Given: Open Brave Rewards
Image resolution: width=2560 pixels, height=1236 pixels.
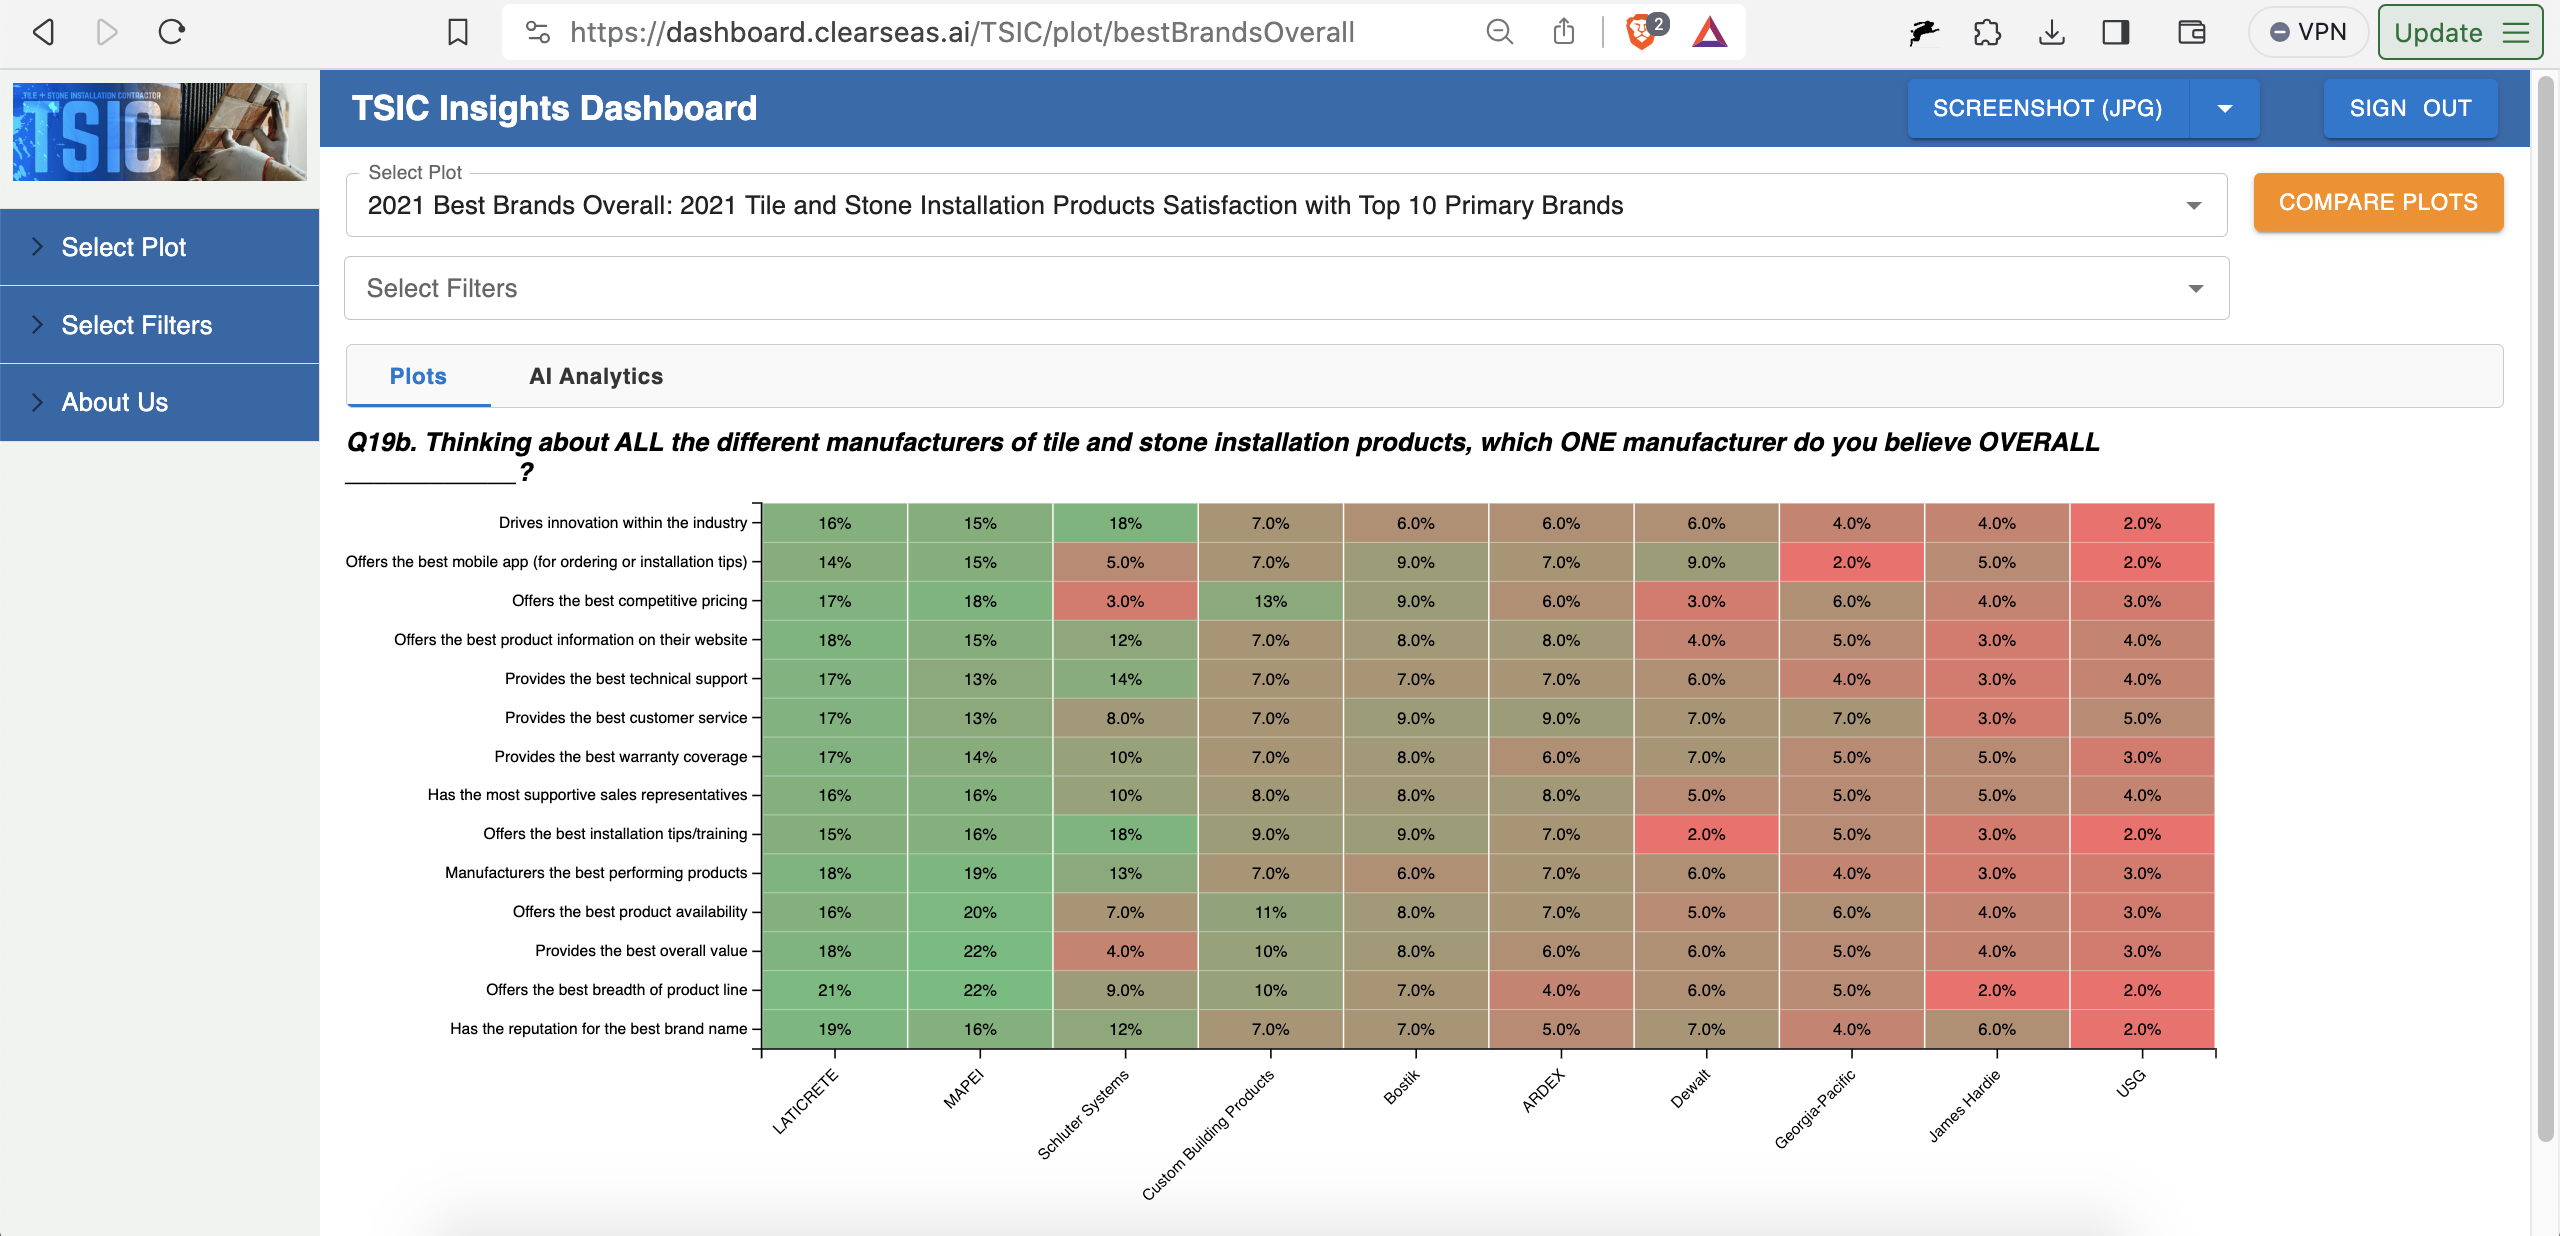Looking at the screenshot, I should coord(1710,31).
